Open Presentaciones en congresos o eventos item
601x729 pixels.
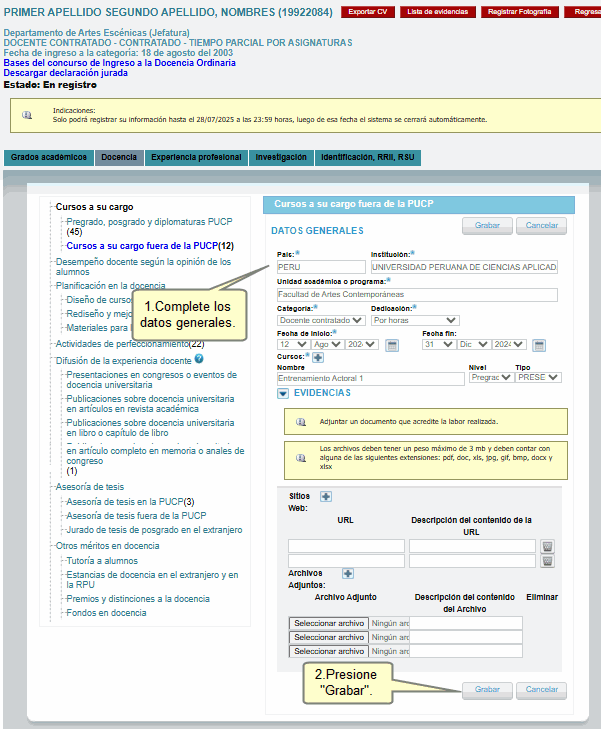point(152,380)
